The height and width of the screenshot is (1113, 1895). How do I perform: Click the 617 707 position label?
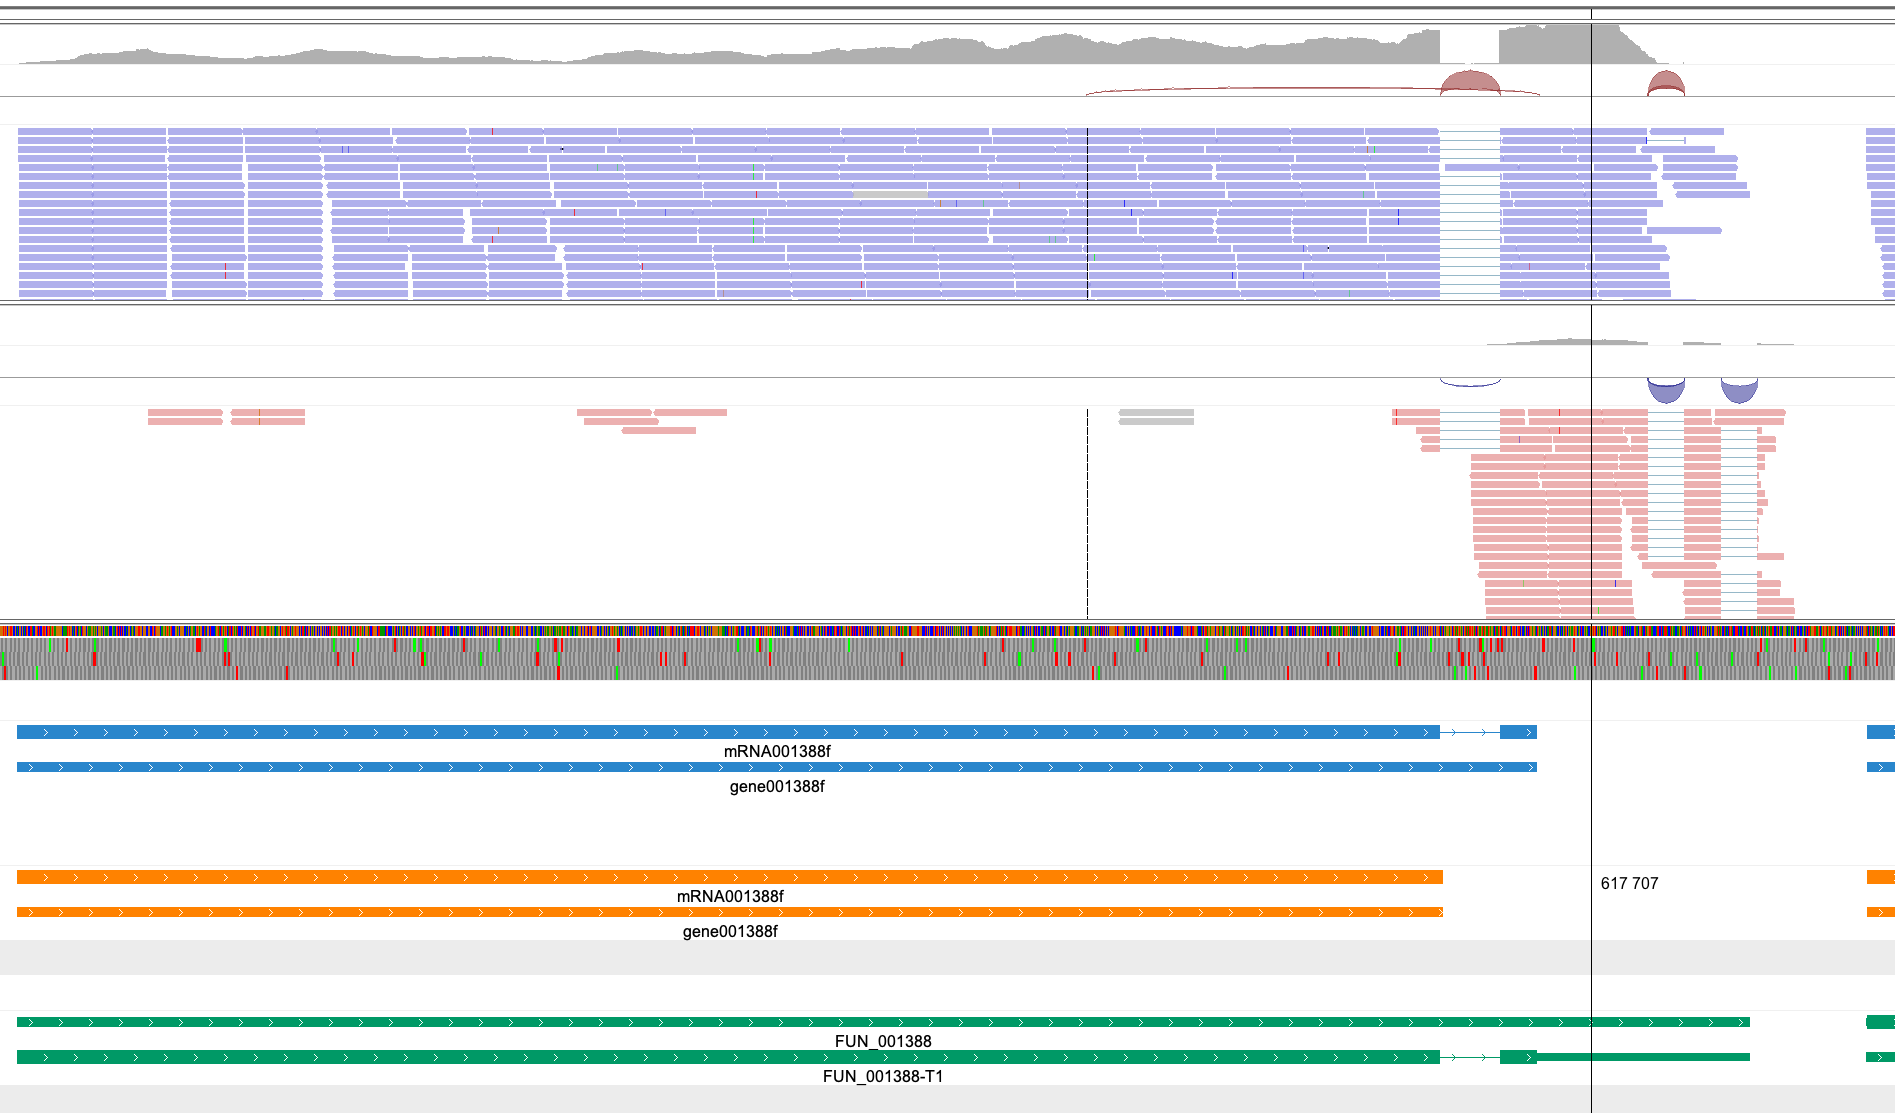[1629, 883]
